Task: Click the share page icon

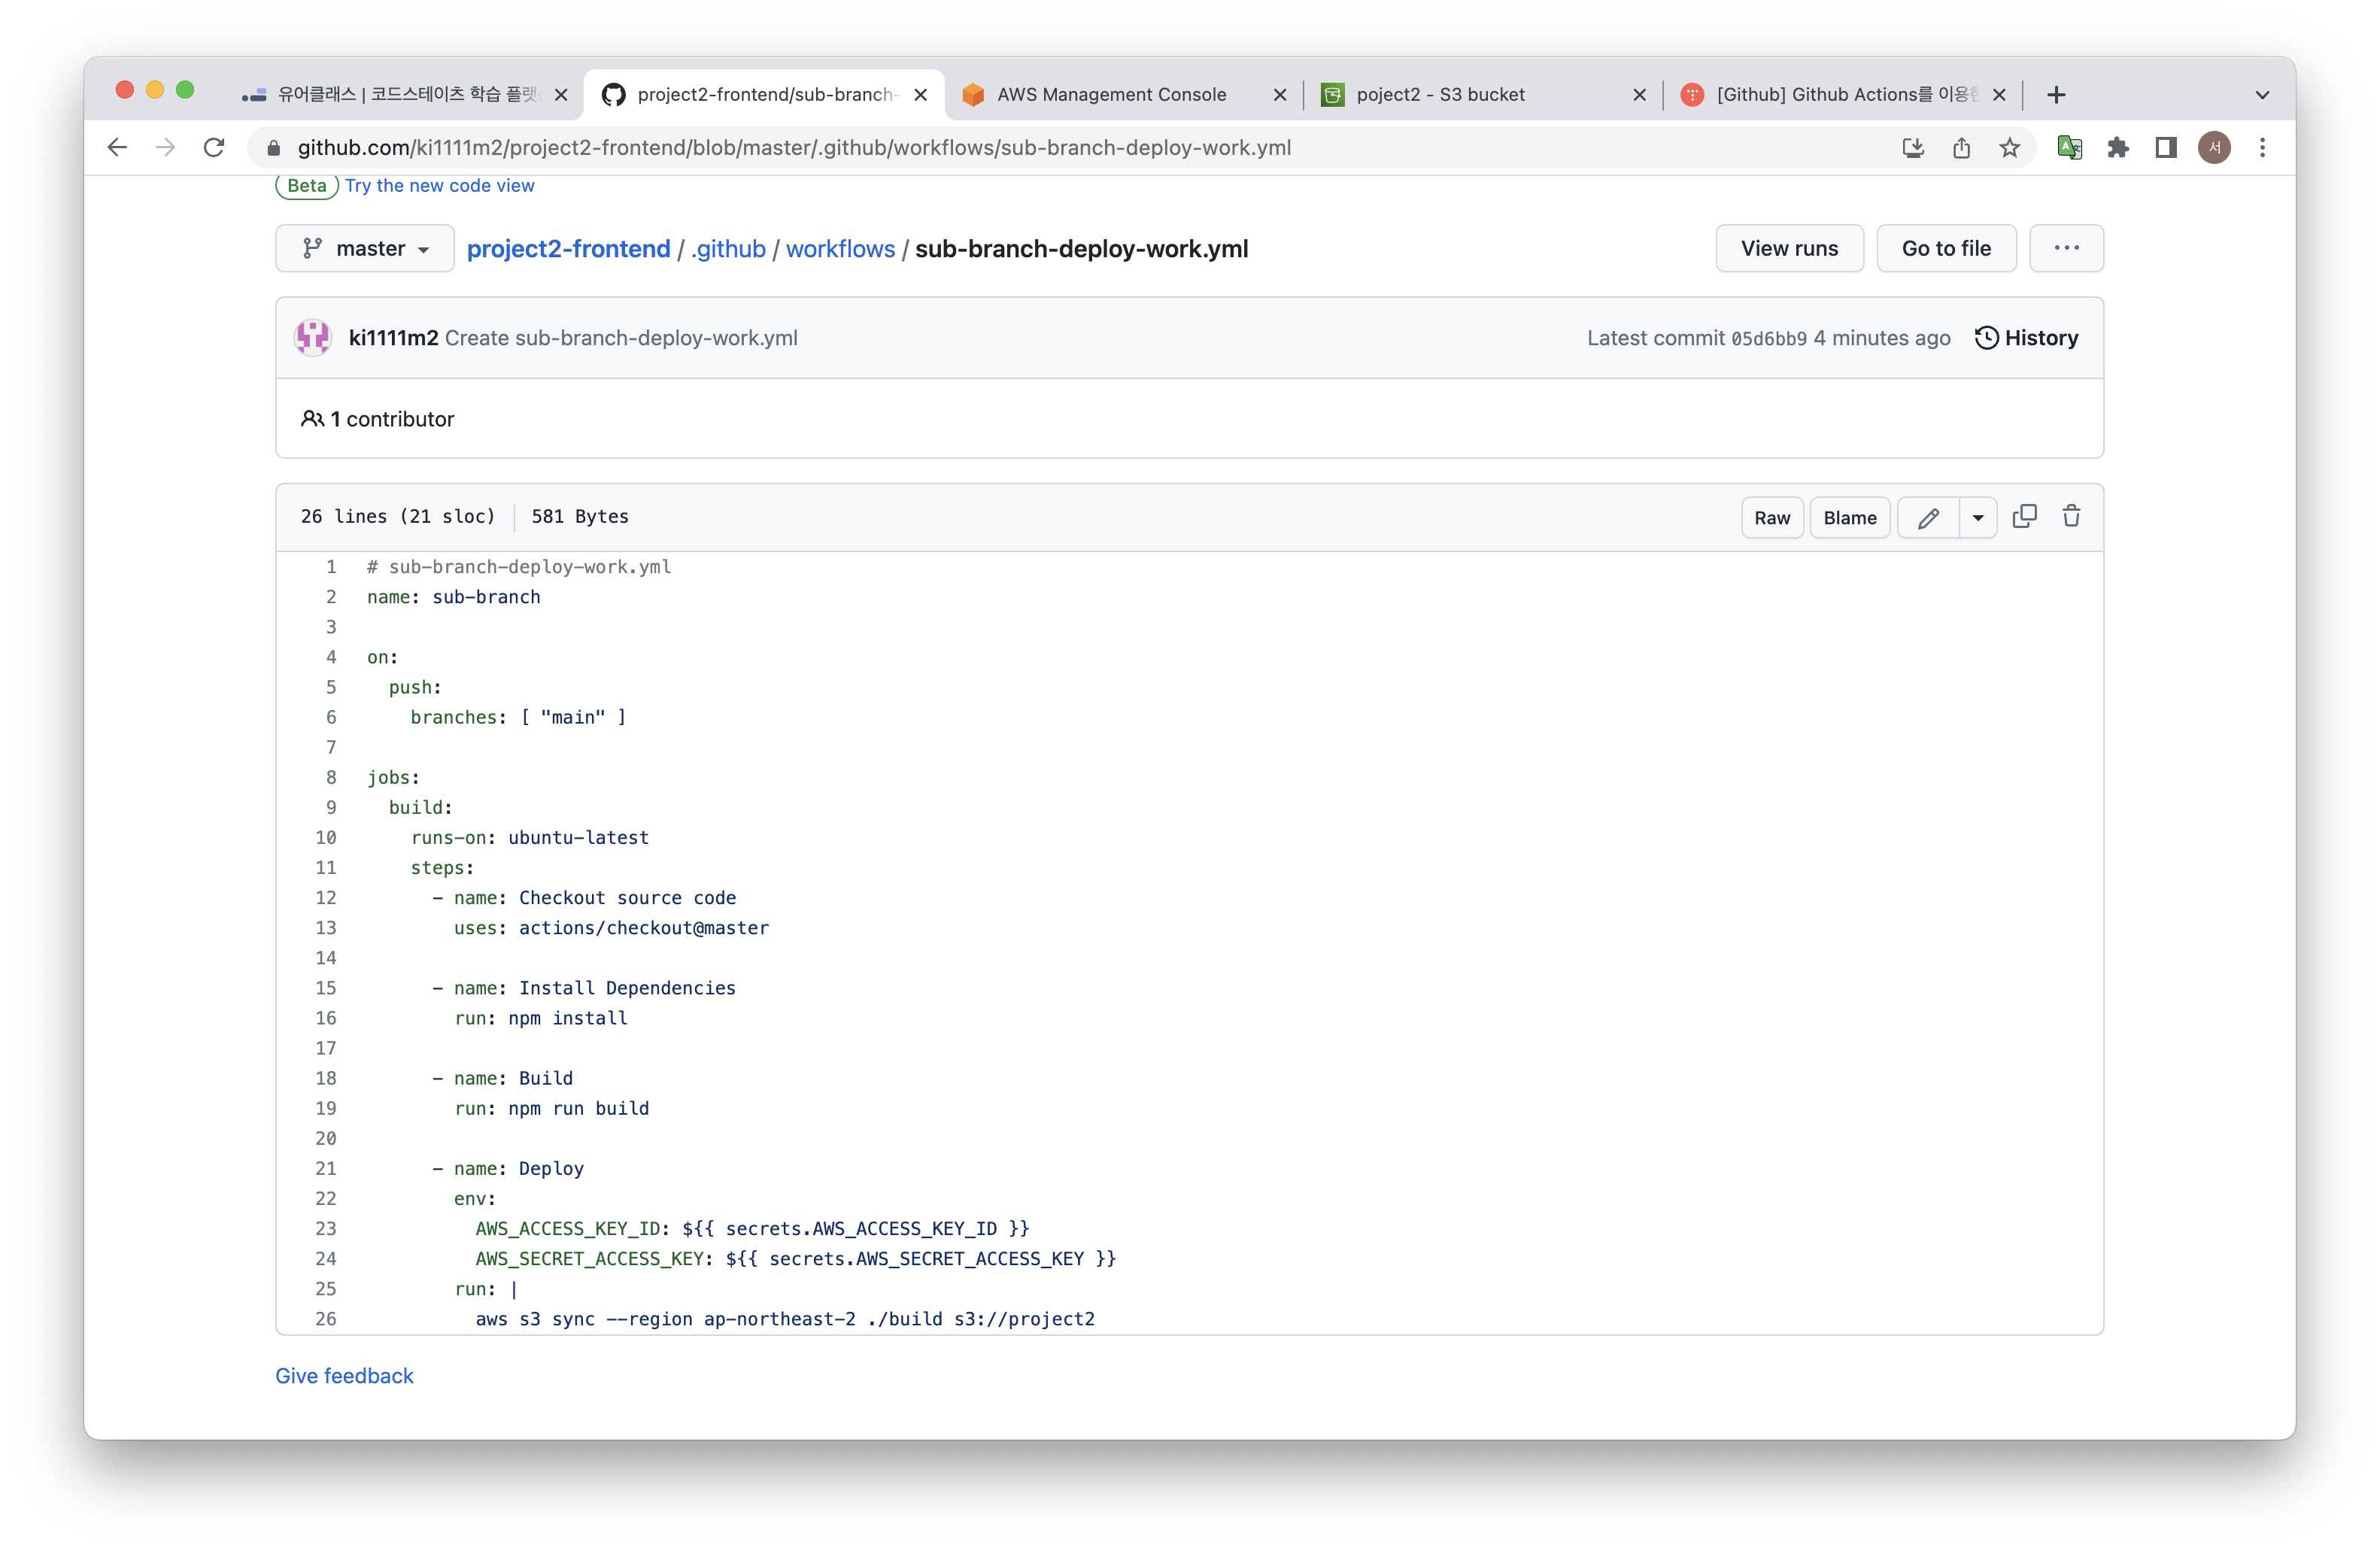Action: coord(1961,148)
